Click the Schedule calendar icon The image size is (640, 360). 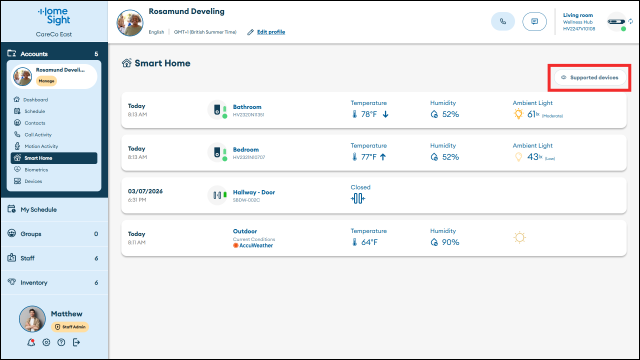[17, 111]
